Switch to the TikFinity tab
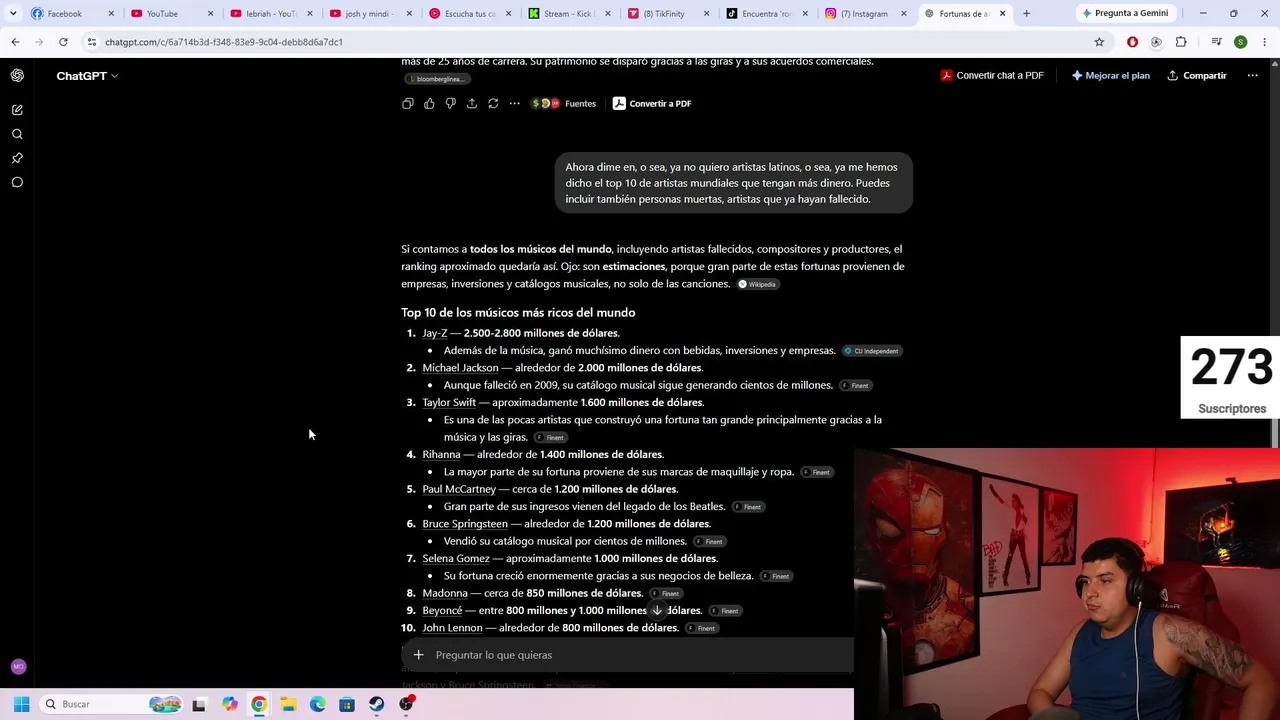The width and height of the screenshot is (1280, 720). pyautogui.click(x=668, y=14)
